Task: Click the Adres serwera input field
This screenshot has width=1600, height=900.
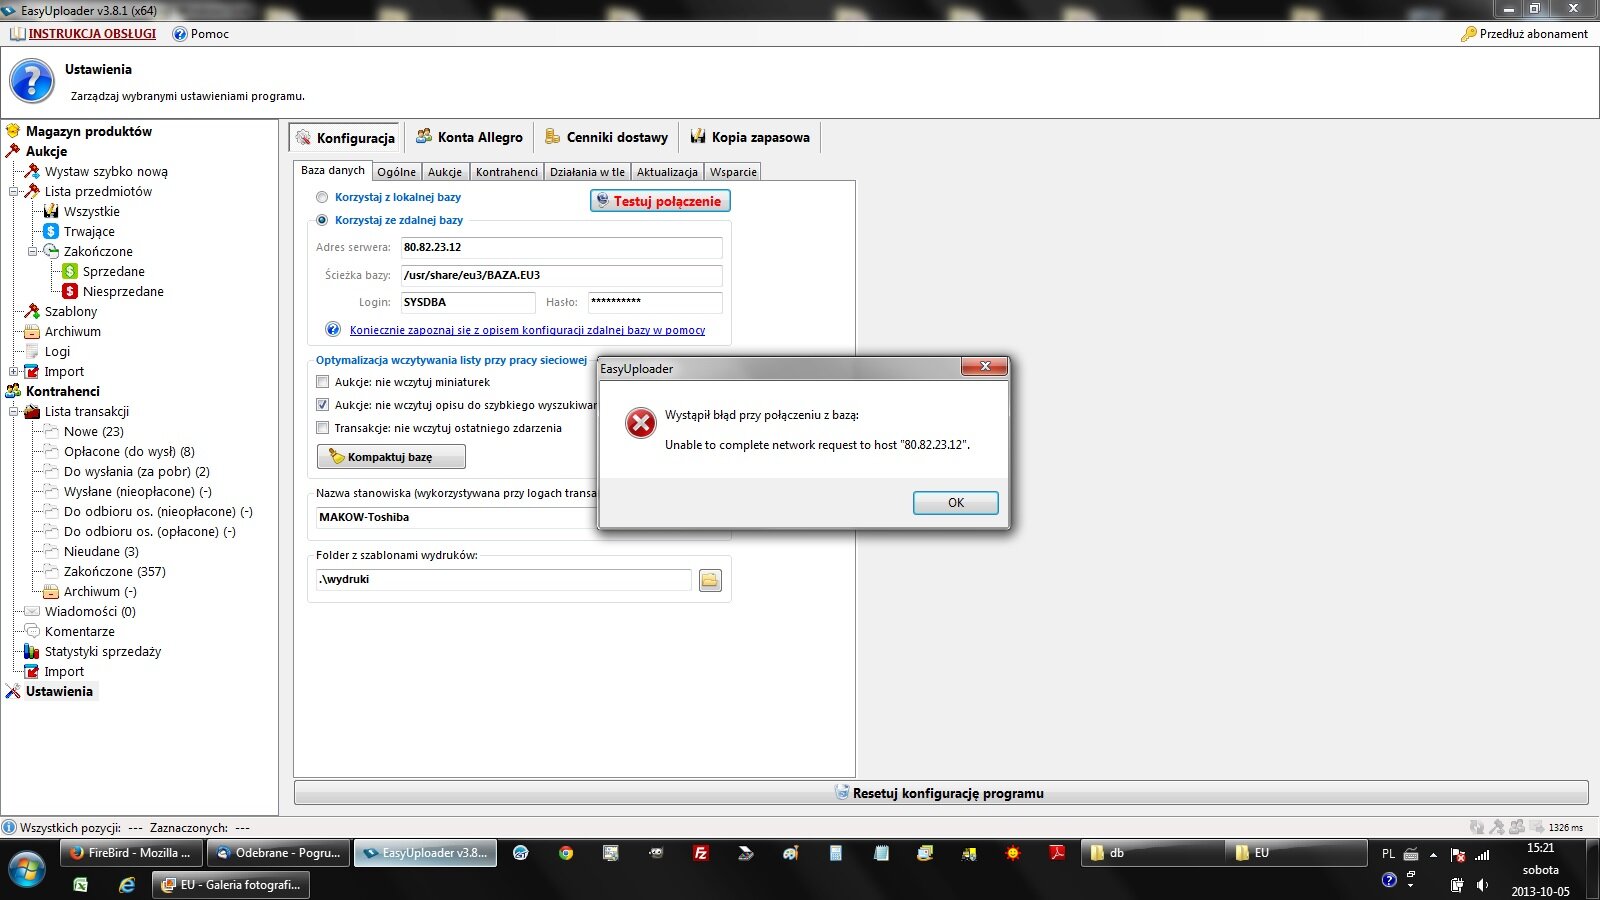Action: click(x=560, y=247)
